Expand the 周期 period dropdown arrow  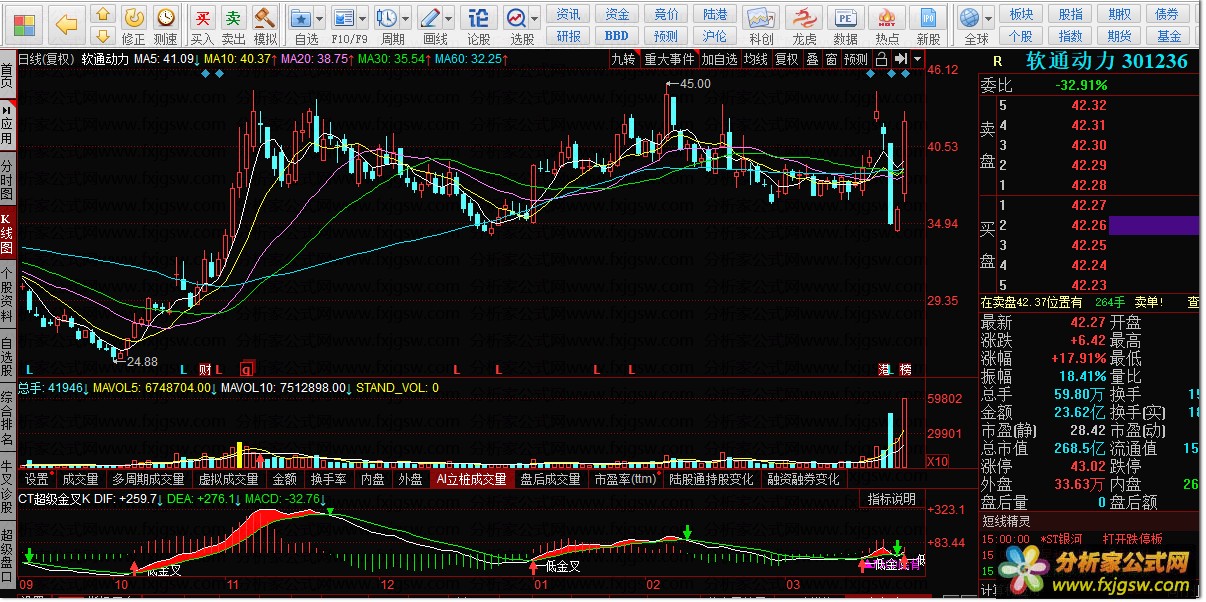click(x=407, y=19)
